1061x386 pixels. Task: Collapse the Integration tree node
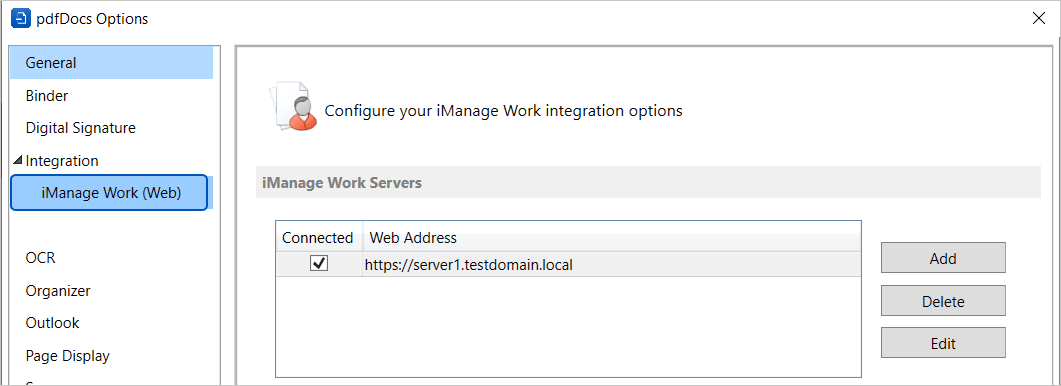[18, 161]
